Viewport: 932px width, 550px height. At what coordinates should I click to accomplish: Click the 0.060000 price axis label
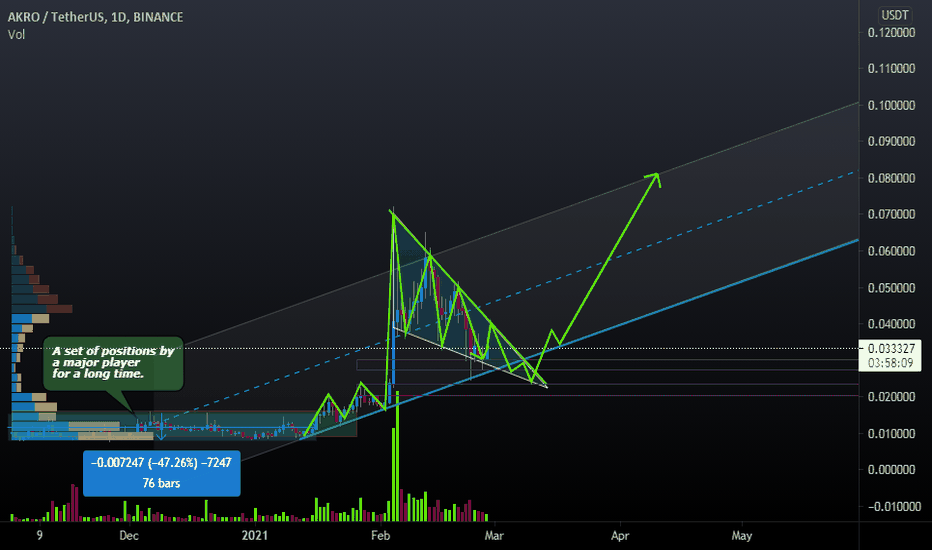pos(891,251)
